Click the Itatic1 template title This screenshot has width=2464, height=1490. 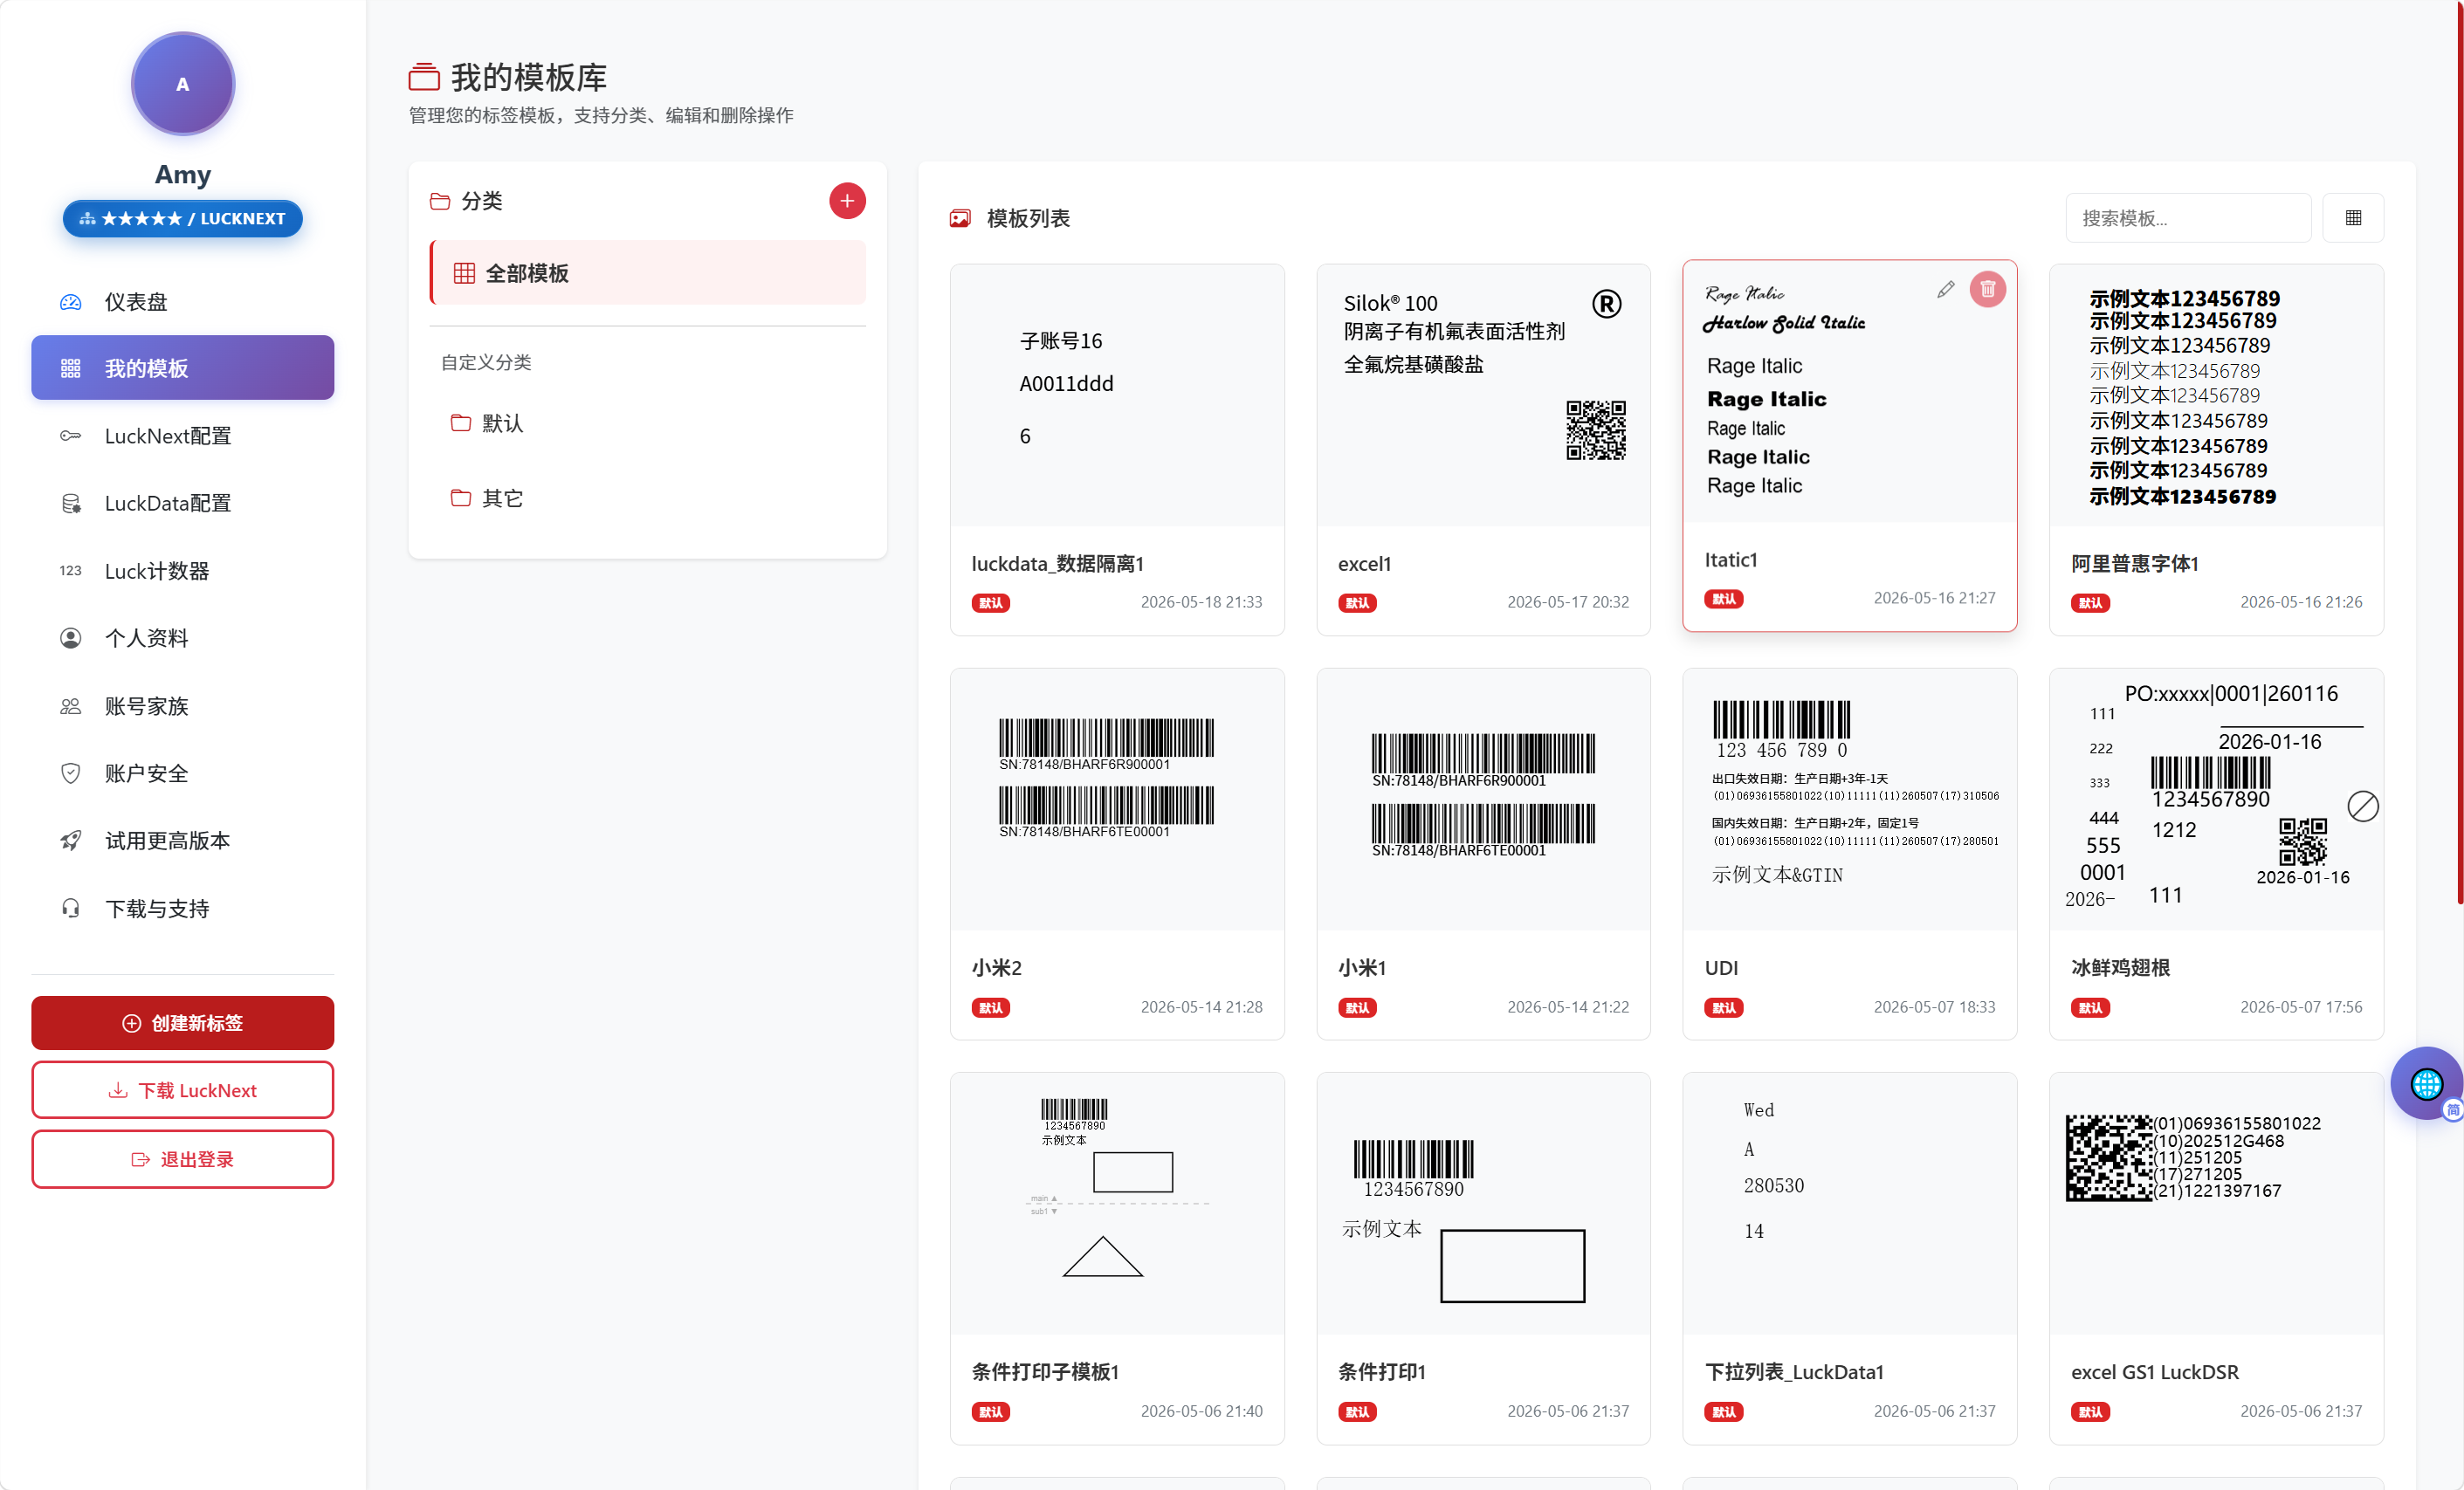[x=1731, y=560]
